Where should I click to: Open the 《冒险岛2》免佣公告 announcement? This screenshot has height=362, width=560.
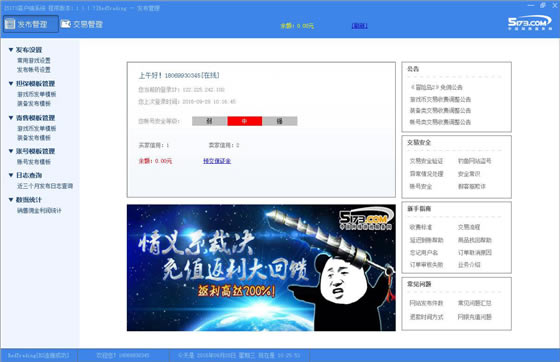coord(436,87)
